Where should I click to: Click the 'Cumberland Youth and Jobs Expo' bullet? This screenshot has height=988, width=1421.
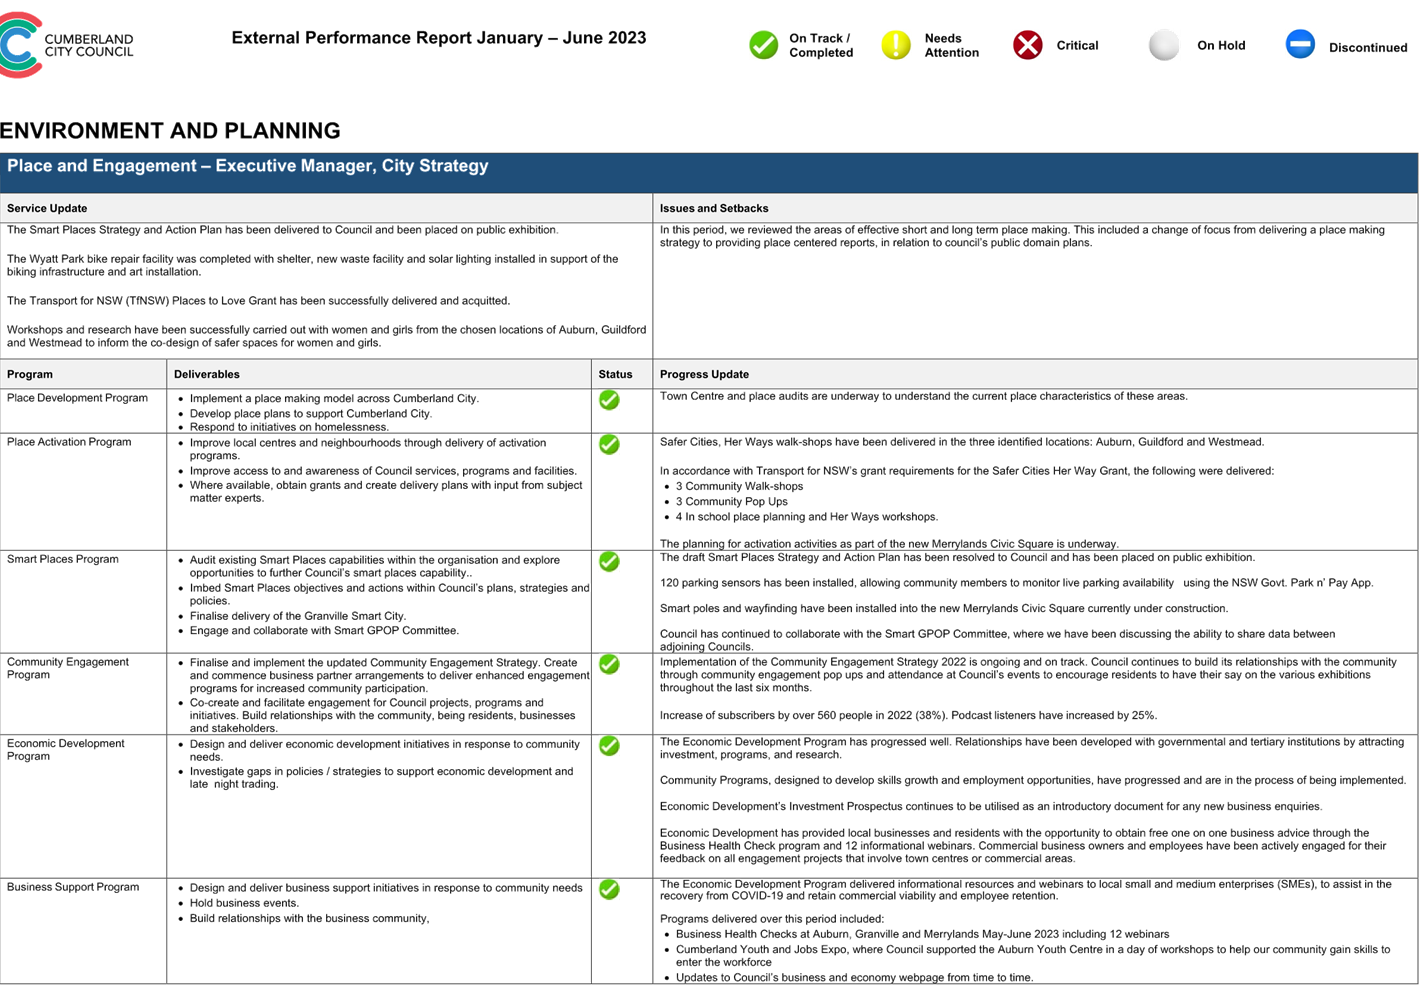[x=1033, y=956]
